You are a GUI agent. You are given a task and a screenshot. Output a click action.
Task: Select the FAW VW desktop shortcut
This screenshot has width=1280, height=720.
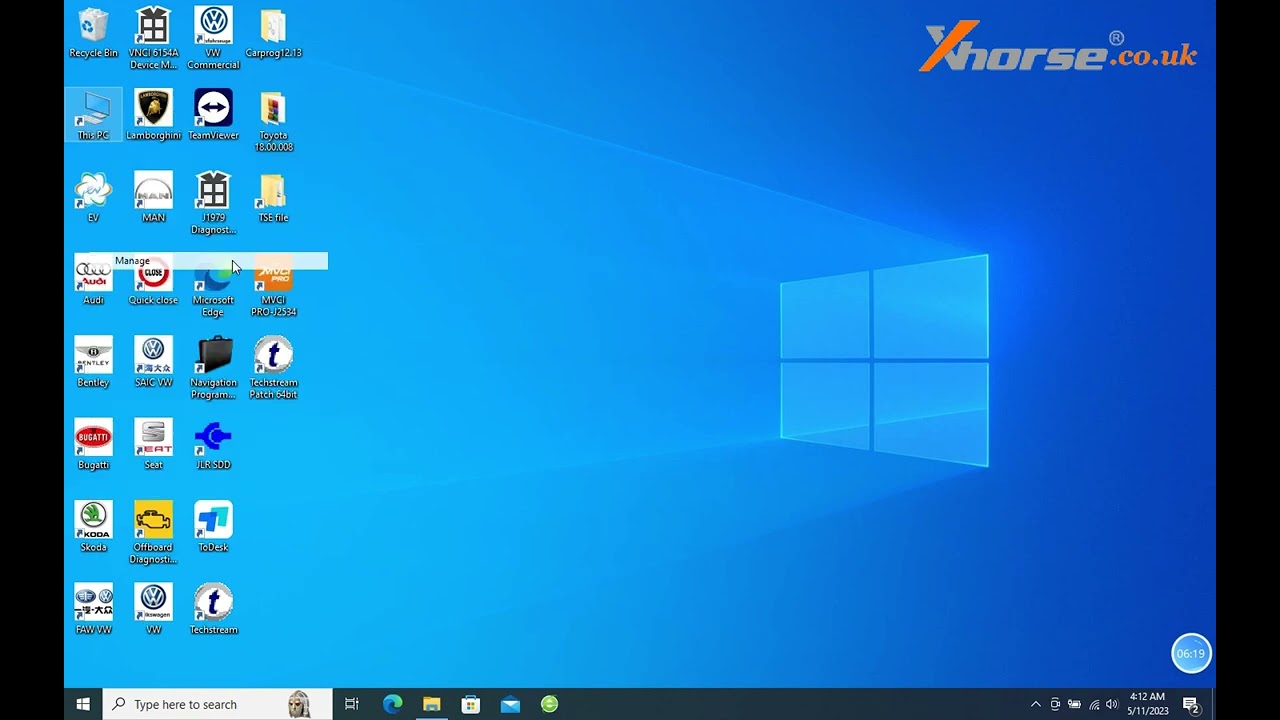tap(93, 610)
